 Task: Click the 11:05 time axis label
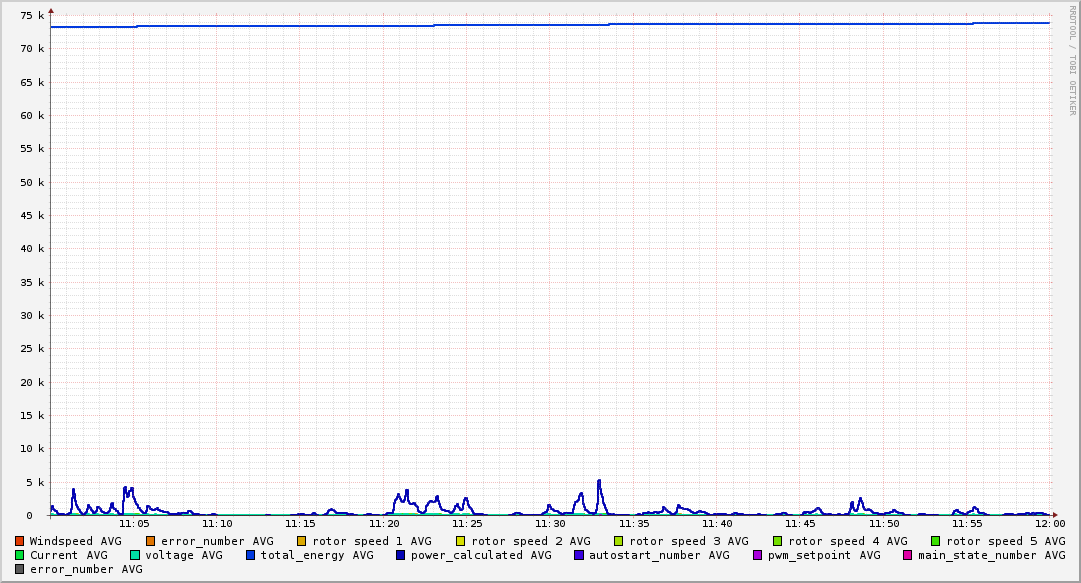pyautogui.click(x=134, y=524)
